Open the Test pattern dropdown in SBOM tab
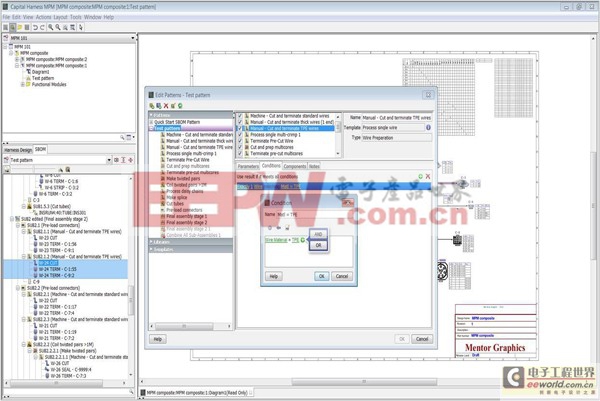The height and width of the screenshot is (401, 600). [109, 160]
